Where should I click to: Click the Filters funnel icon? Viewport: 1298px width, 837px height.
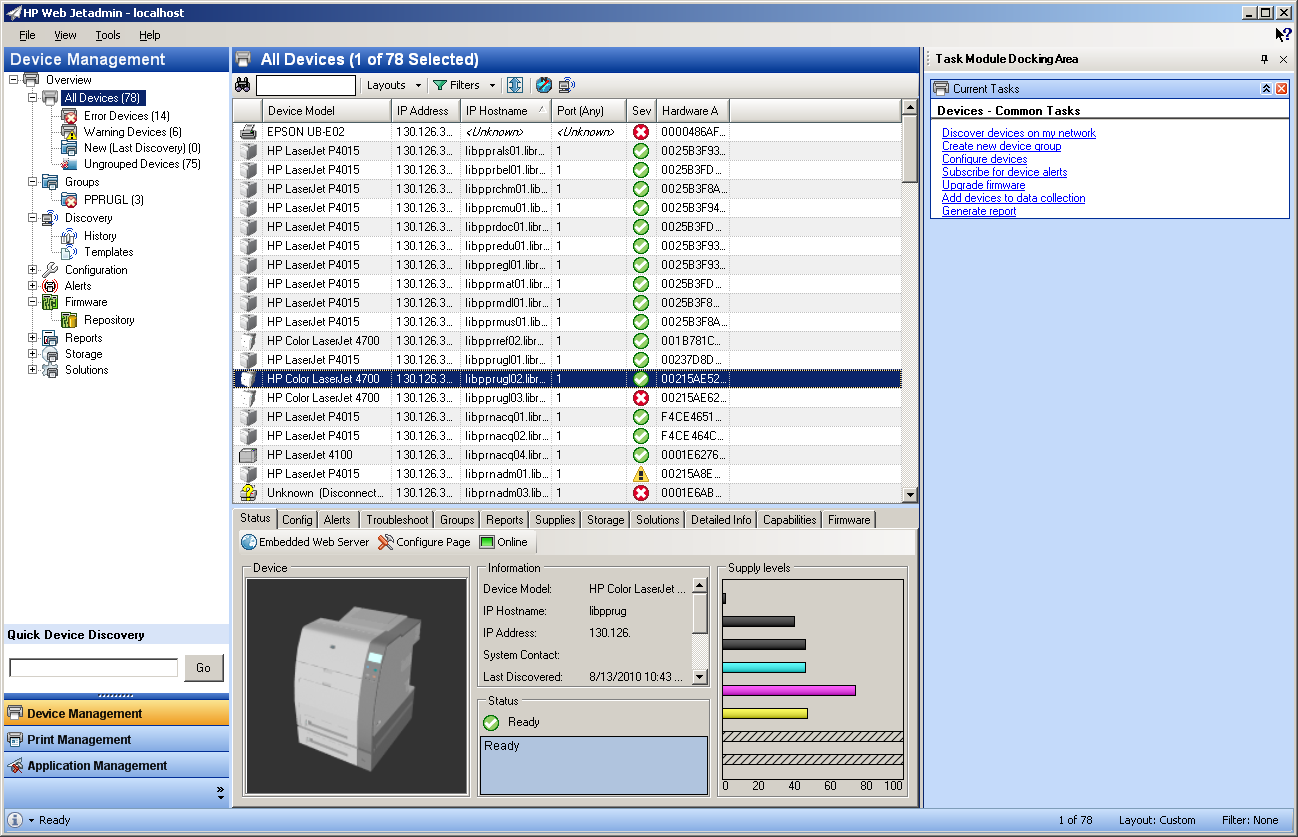coord(439,85)
